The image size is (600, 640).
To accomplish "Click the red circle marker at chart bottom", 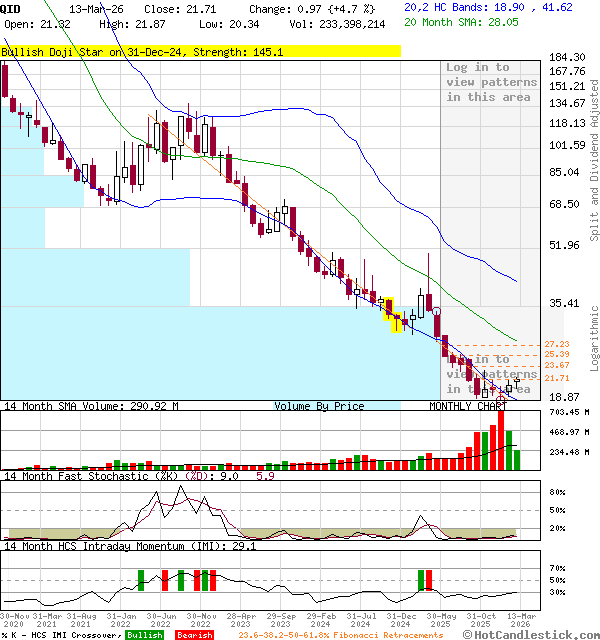I will pos(501,398).
